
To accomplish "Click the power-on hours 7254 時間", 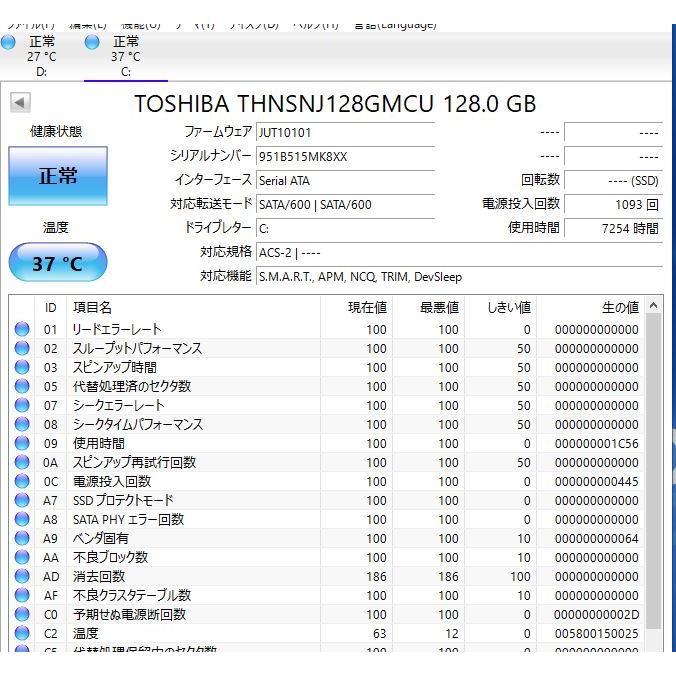I will (613, 228).
